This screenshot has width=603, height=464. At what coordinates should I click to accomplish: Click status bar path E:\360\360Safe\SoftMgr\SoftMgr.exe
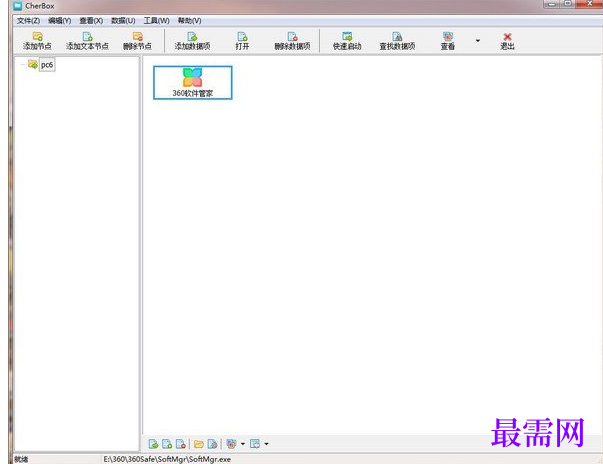[x=167, y=459]
